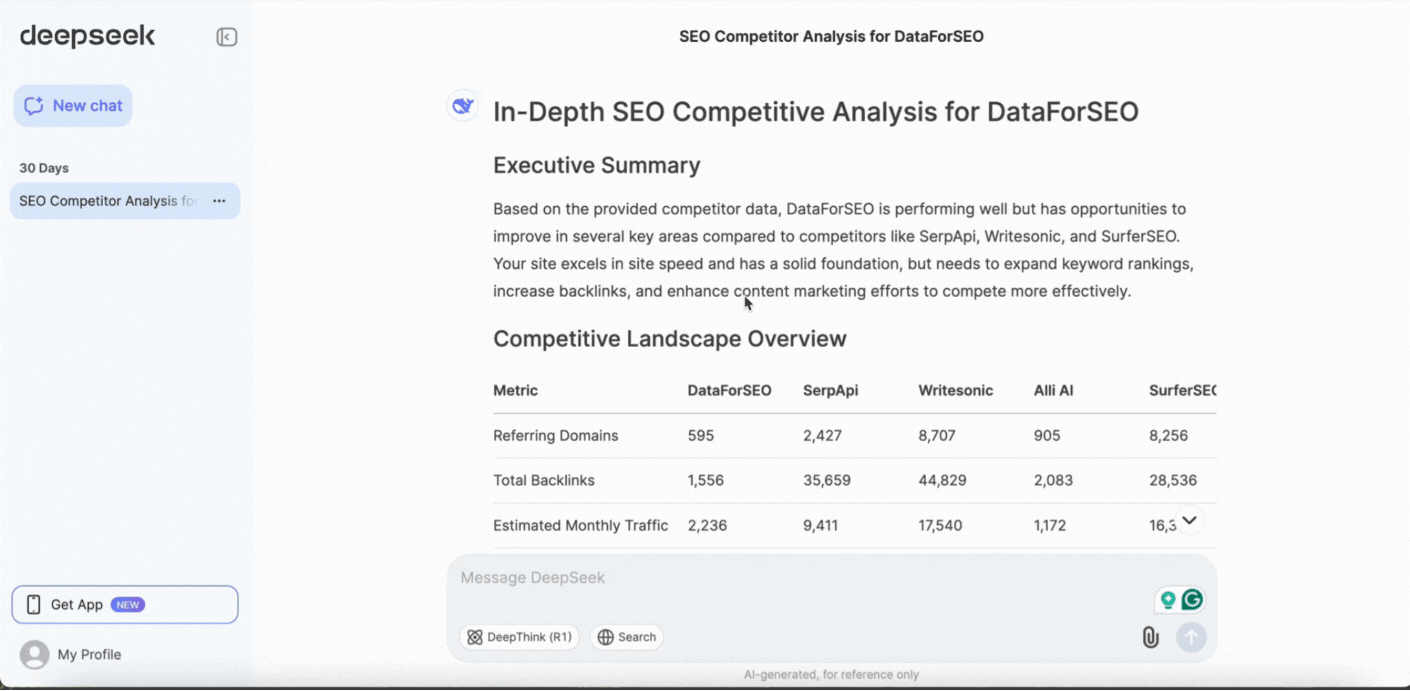Click the send arrow button
Screen dimensions: 1410x691
(x=1191, y=637)
